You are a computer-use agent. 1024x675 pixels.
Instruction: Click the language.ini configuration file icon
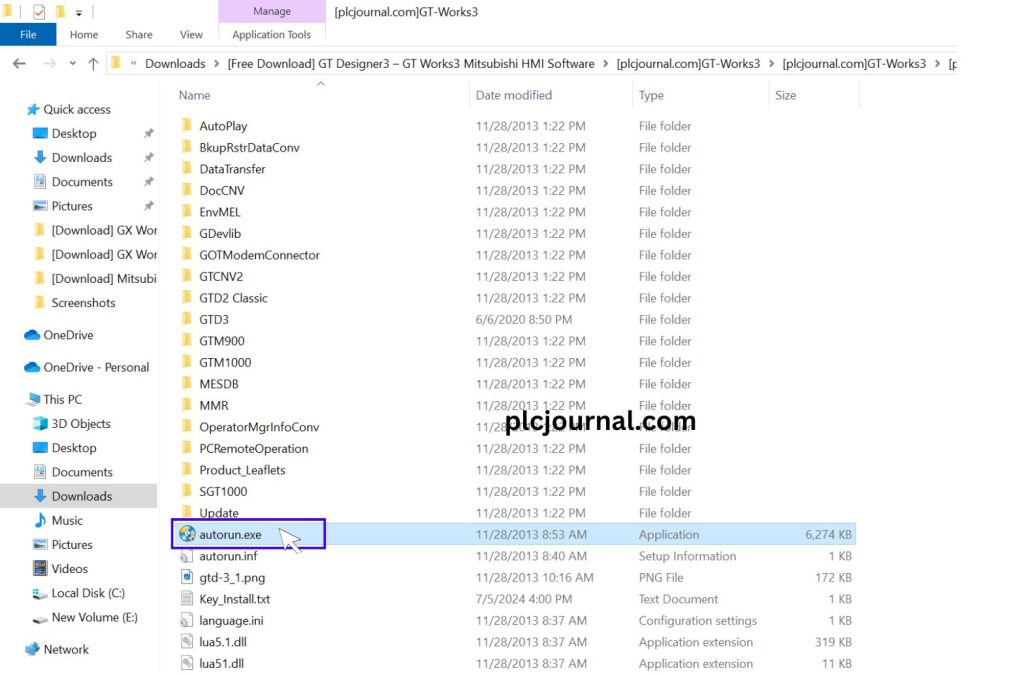point(187,620)
